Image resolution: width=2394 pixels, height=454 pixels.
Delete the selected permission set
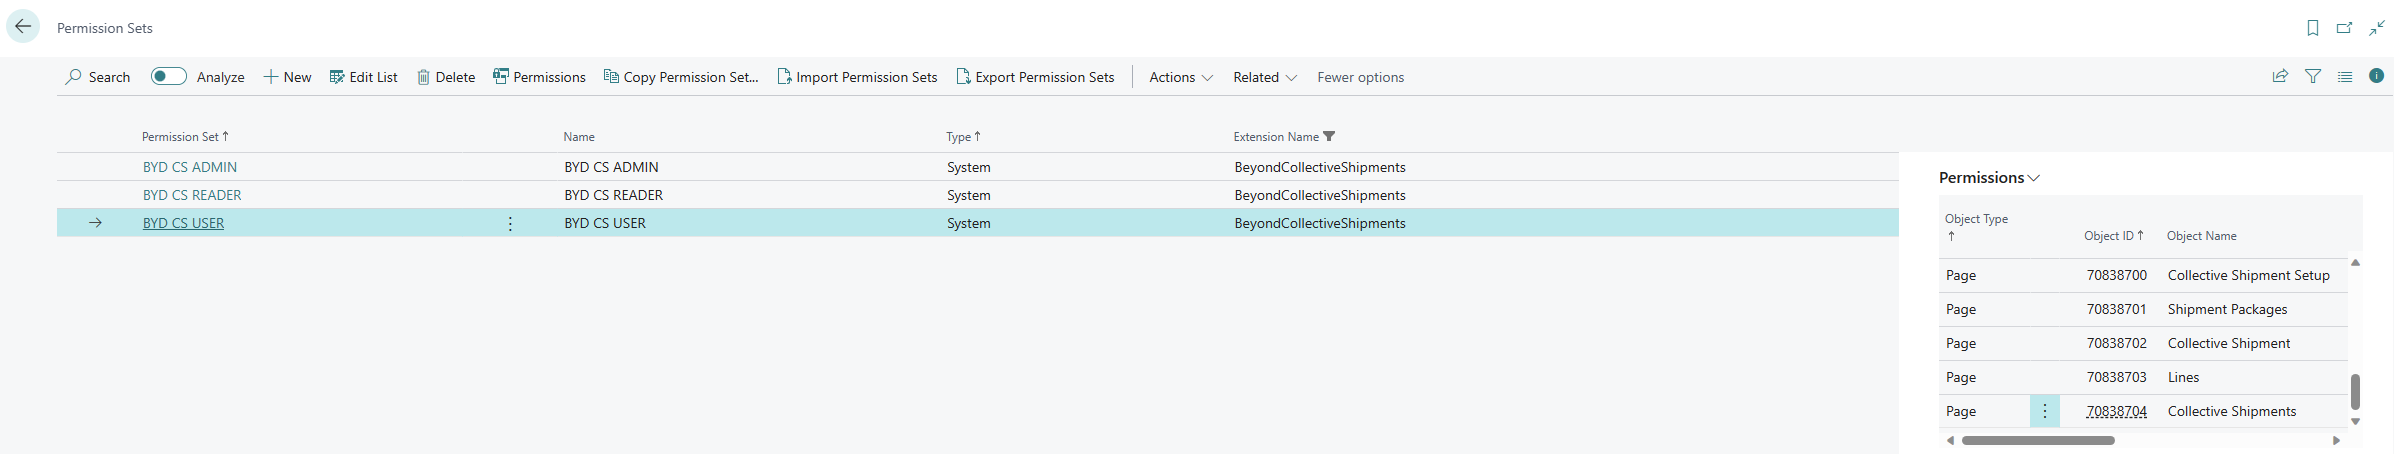(446, 77)
